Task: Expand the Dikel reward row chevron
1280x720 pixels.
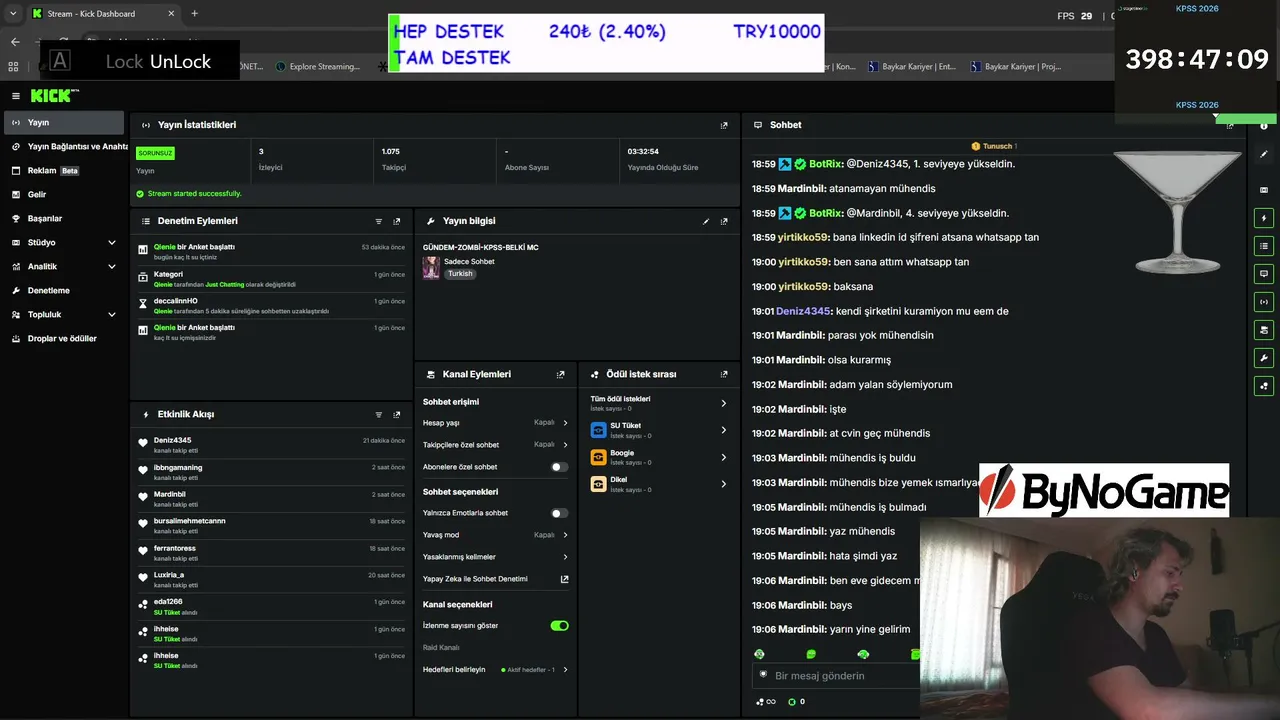Action: coord(724,484)
